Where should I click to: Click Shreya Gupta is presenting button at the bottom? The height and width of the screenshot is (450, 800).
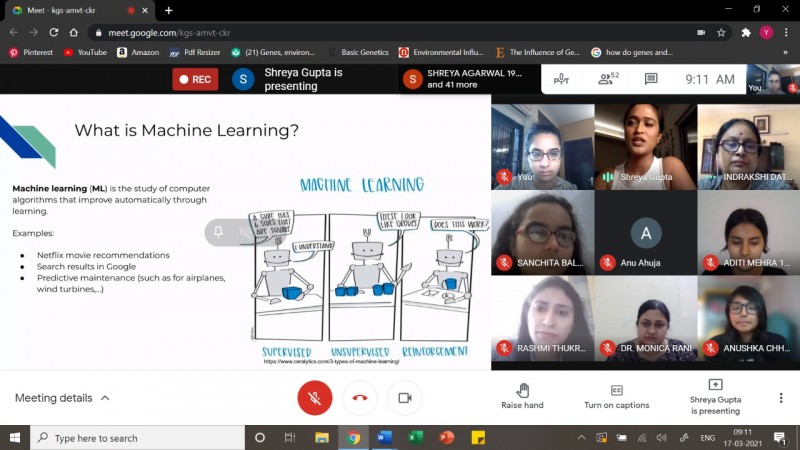[715, 397]
